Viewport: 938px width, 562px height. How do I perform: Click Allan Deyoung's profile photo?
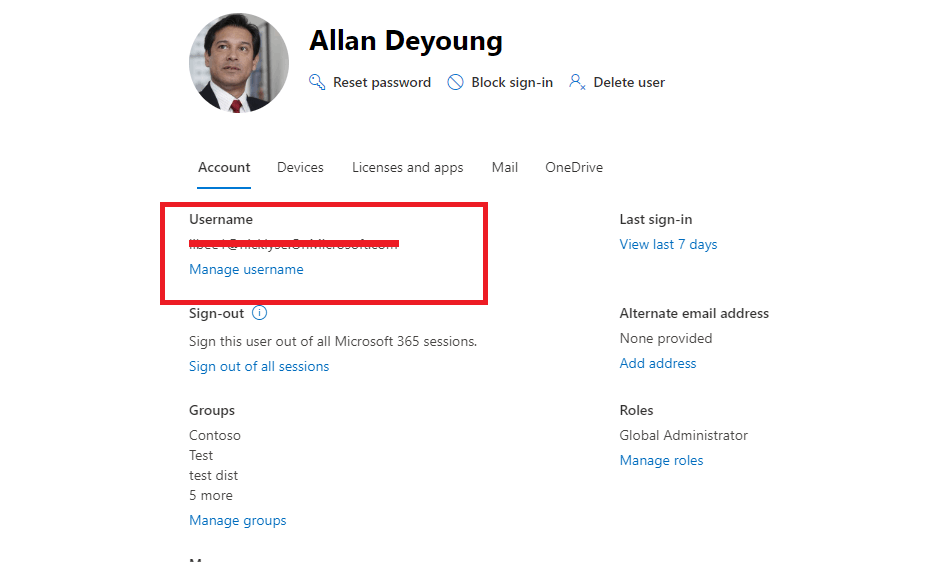tap(239, 63)
